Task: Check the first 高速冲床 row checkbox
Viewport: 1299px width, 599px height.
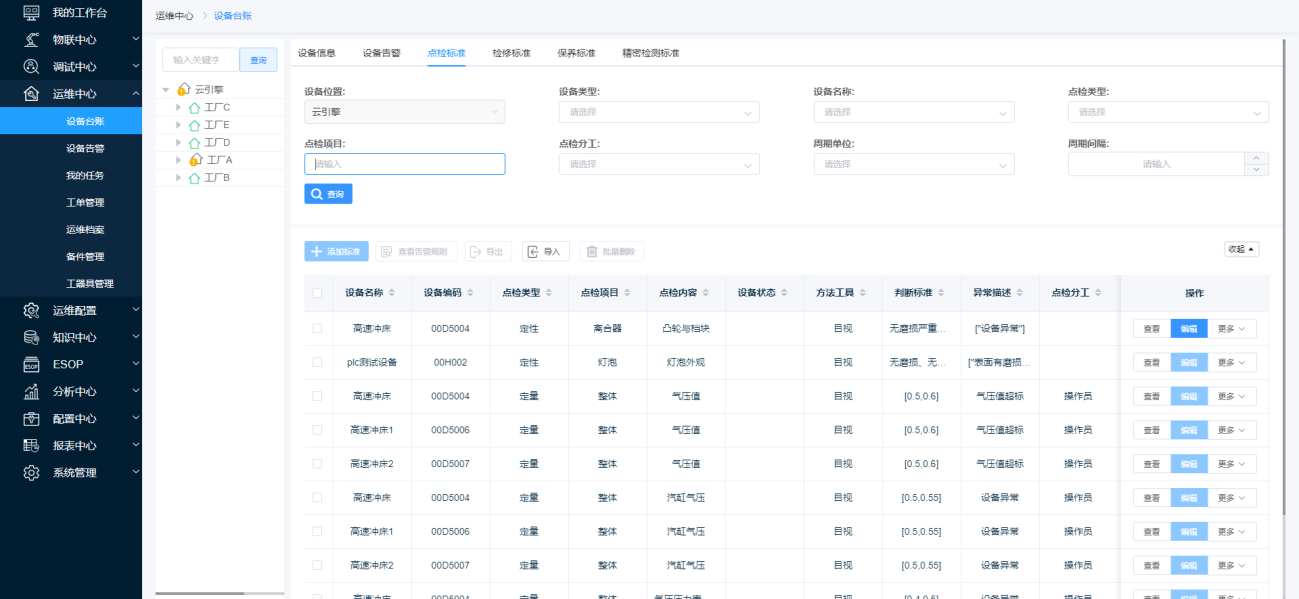Action: [x=317, y=328]
